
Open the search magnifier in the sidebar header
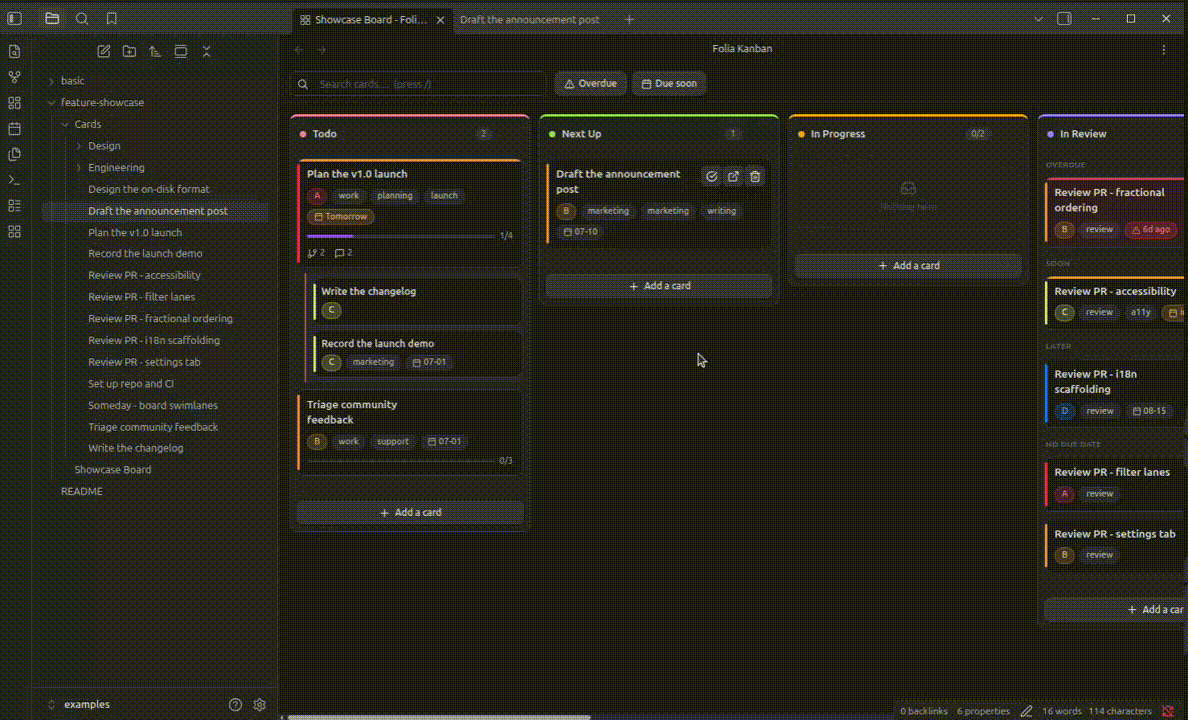tap(82, 18)
